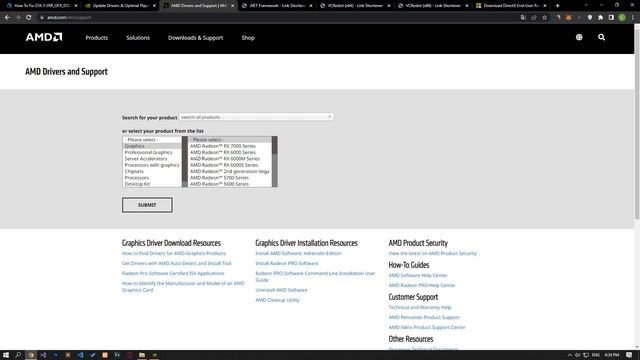
Task: Reload the page with refresh icon
Action: click(x=29, y=18)
